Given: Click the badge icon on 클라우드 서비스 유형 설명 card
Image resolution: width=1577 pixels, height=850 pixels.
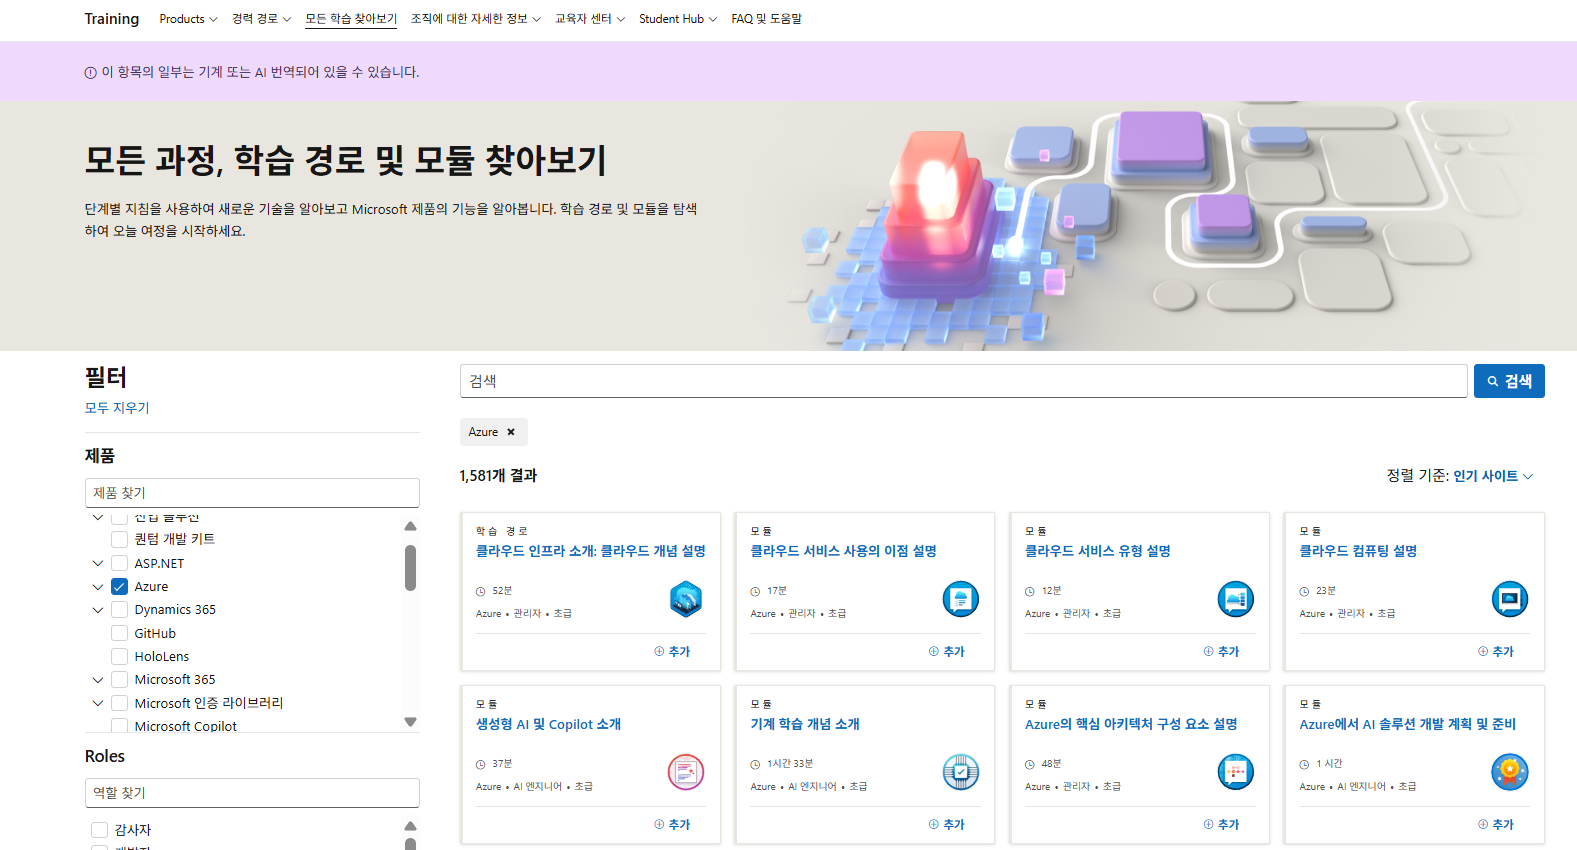Looking at the screenshot, I should tap(1236, 599).
